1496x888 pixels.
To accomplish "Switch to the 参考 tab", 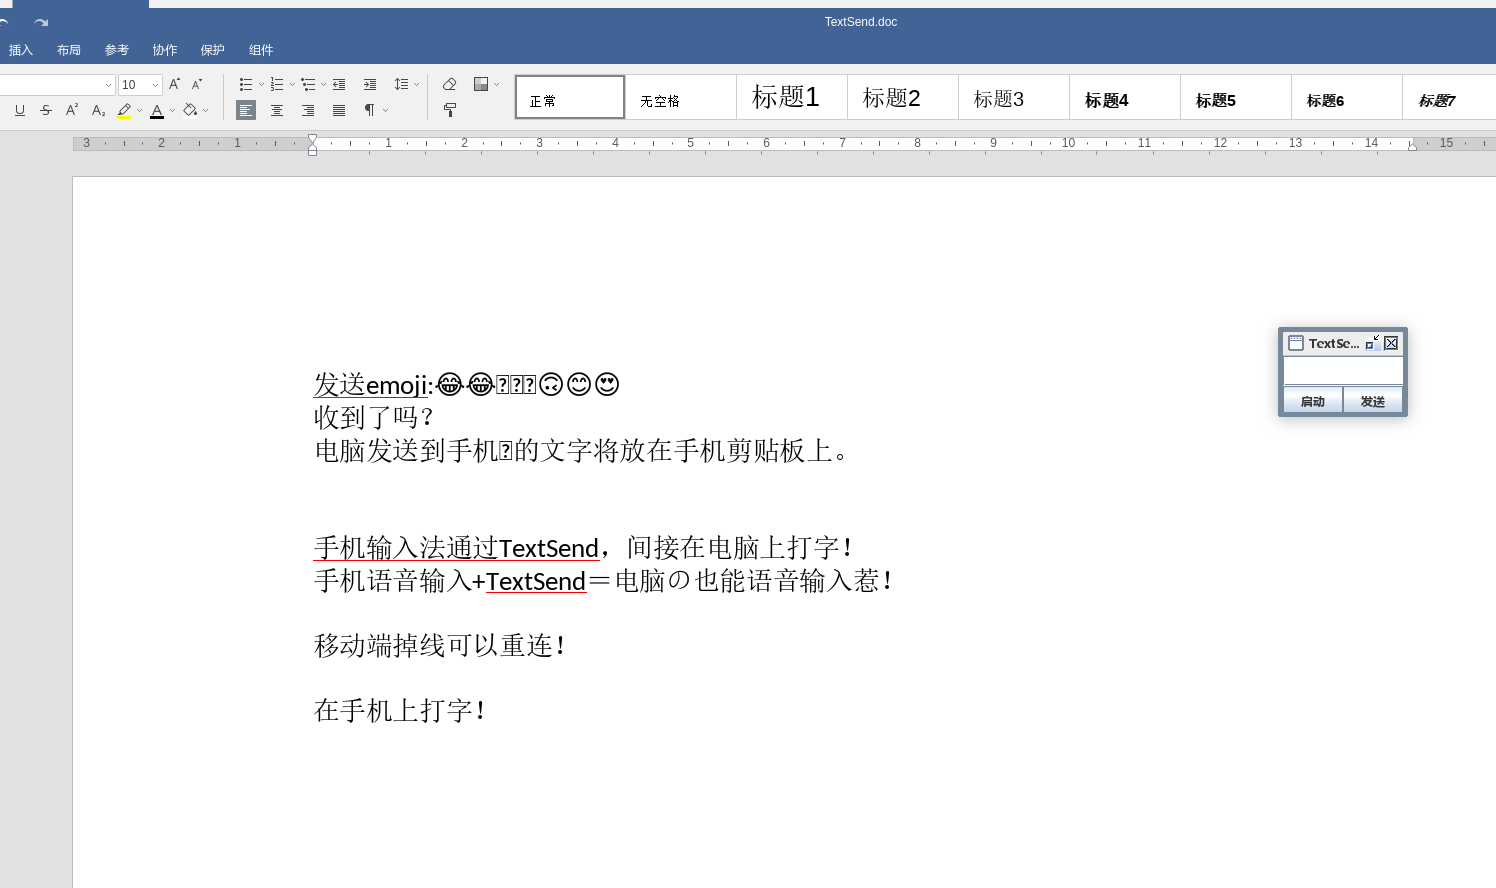I will [117, 50].
